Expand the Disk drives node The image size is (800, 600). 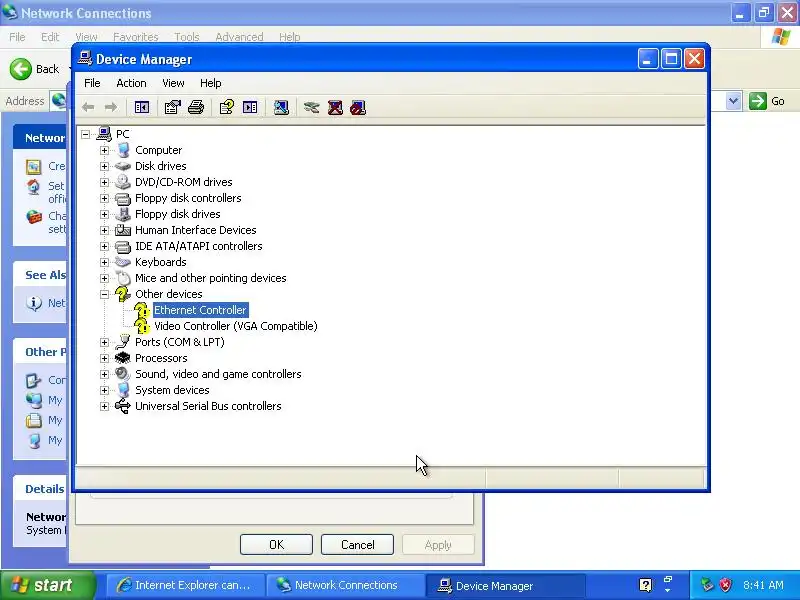tap(104, 166)
